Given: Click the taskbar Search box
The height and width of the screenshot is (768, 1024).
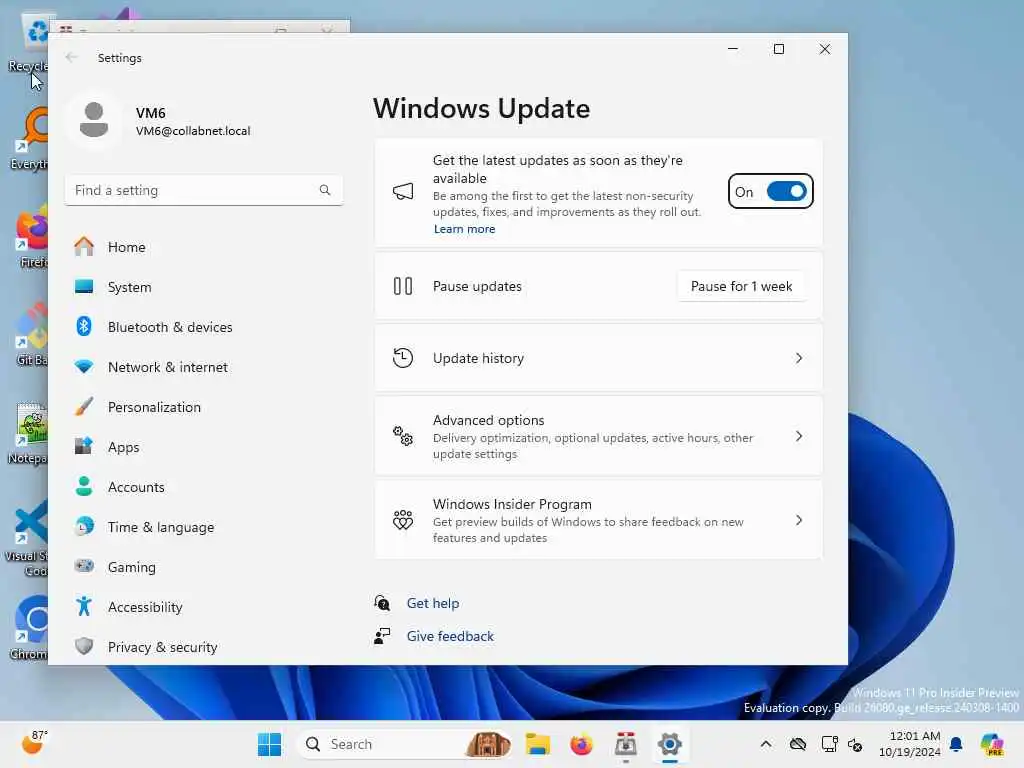Looking at the screenshot, I should [404, 744].
